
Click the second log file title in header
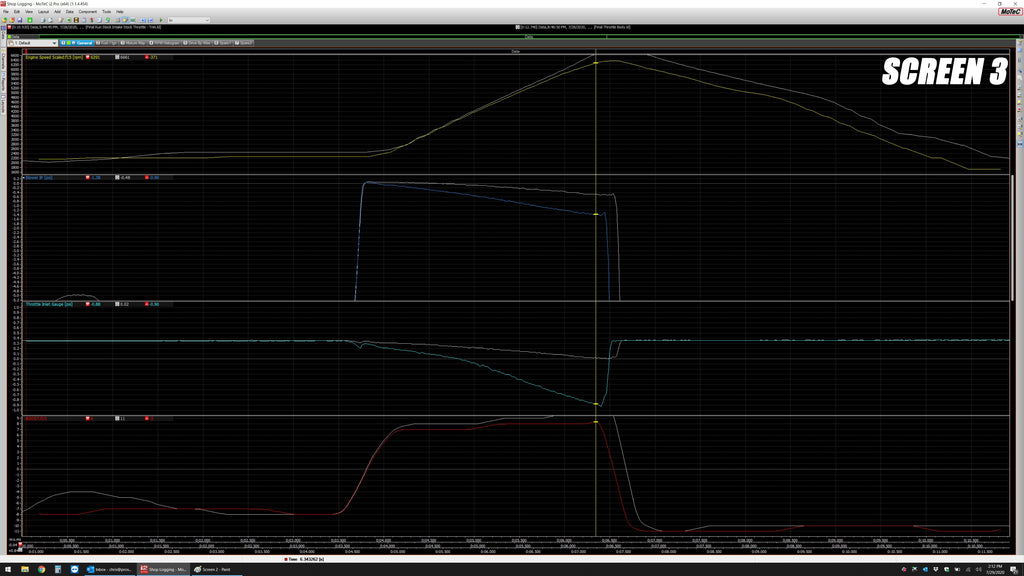[x=573, y=27]
